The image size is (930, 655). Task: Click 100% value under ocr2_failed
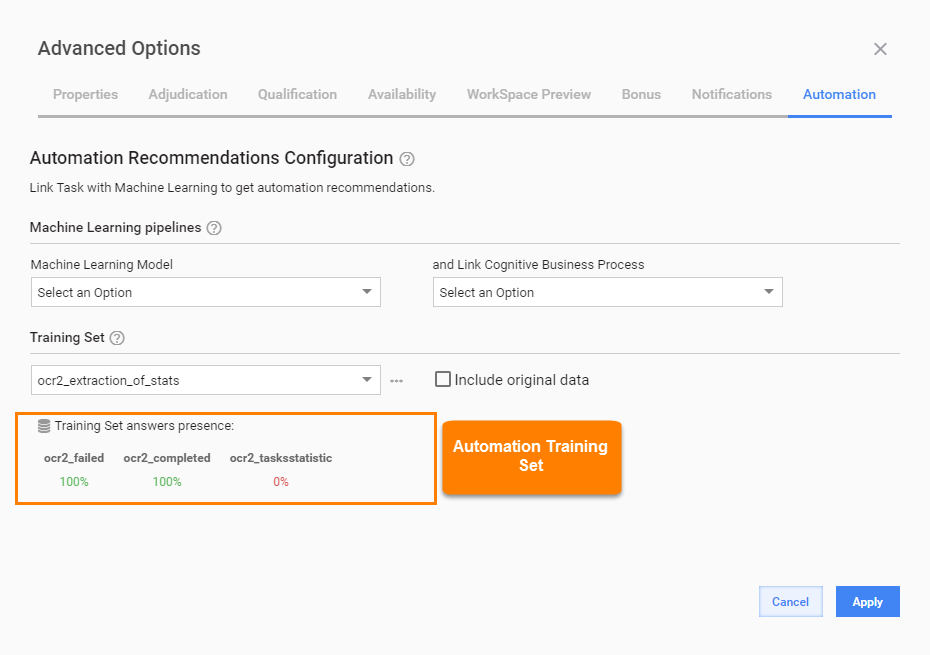tap(74, 482)
